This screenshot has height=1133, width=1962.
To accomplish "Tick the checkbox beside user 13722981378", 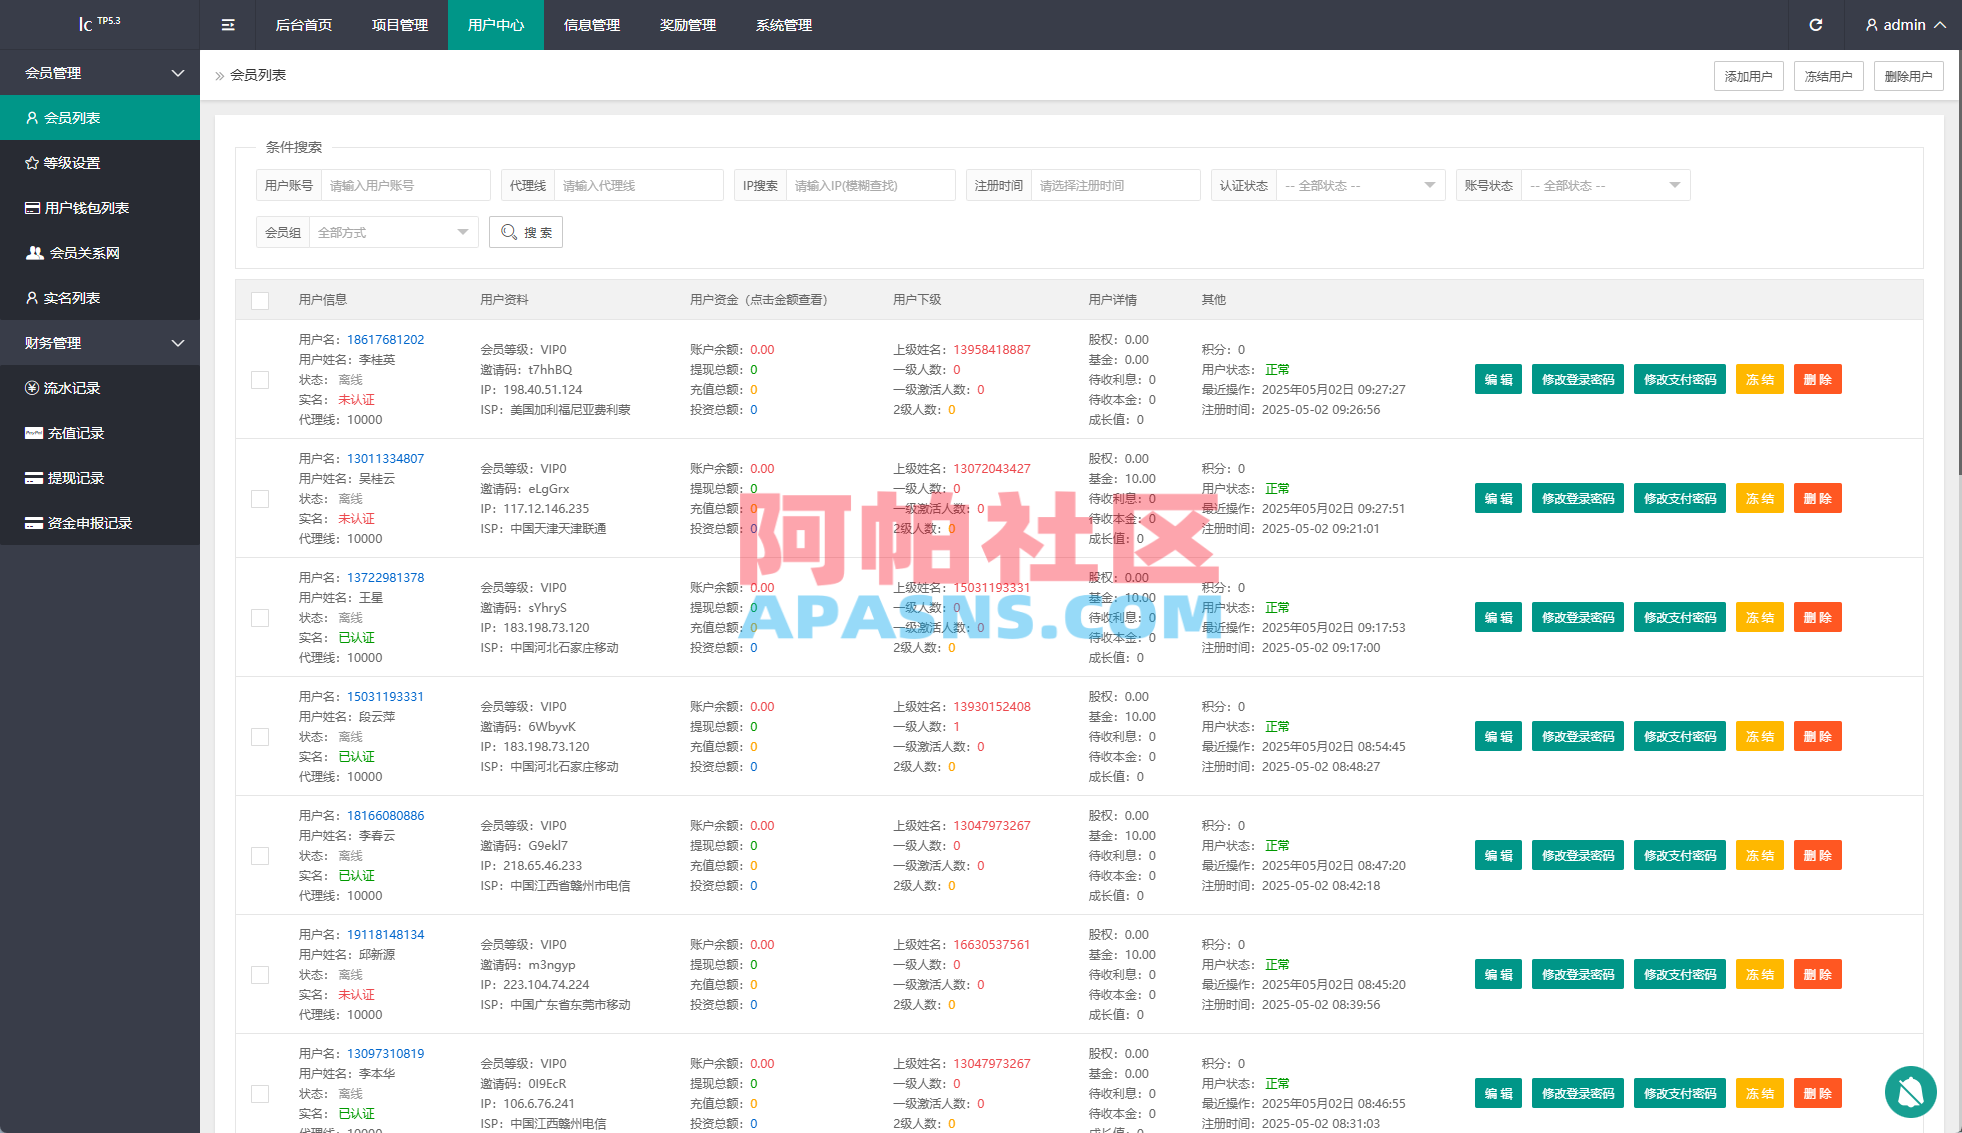I will [260, 618].
